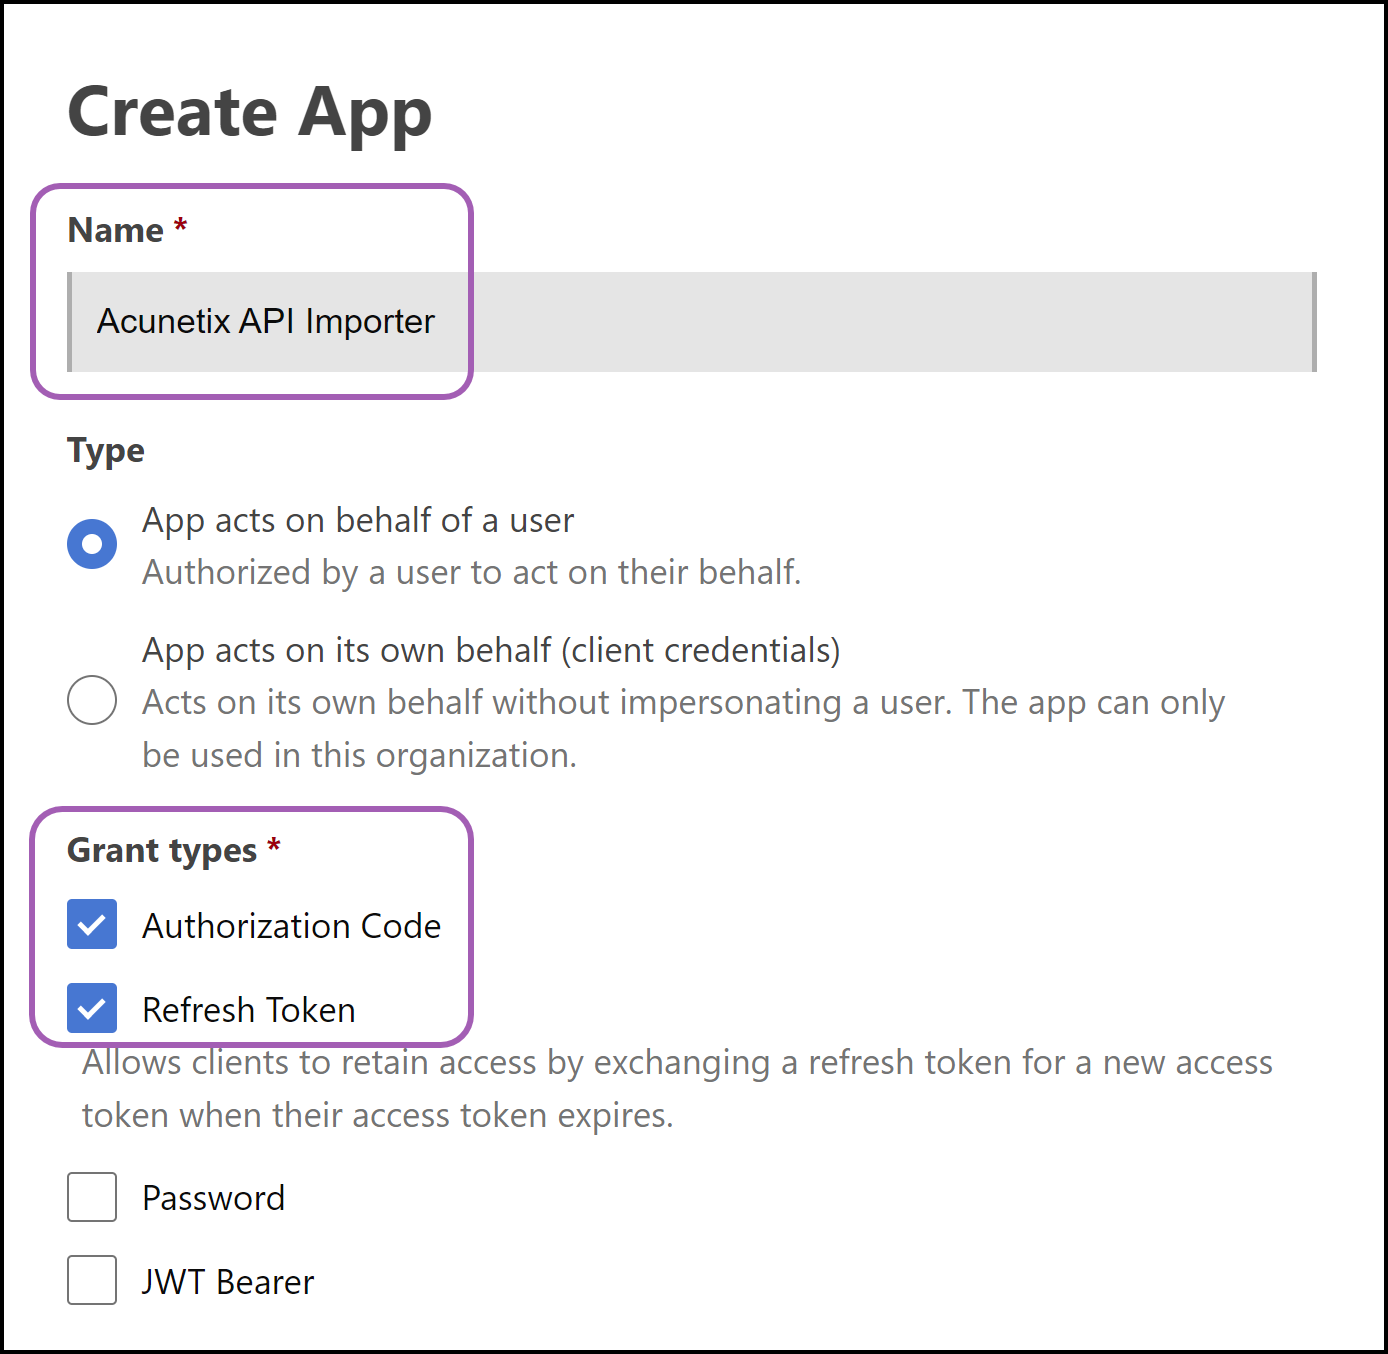Image resolution: width=1388 pixels, height=1354 pixels.
Task: Click 'Authorized by a user to act' description
Action: (472, 573)
